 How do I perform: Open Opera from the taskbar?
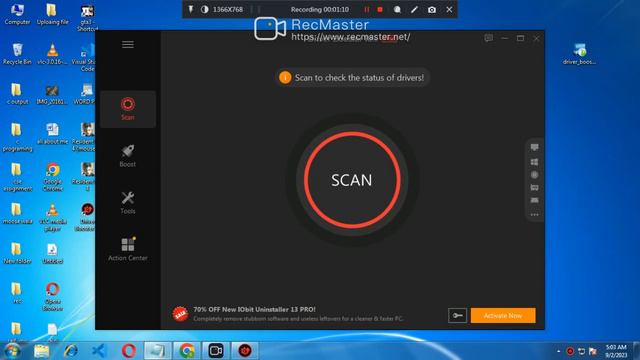tap(128, 351)
